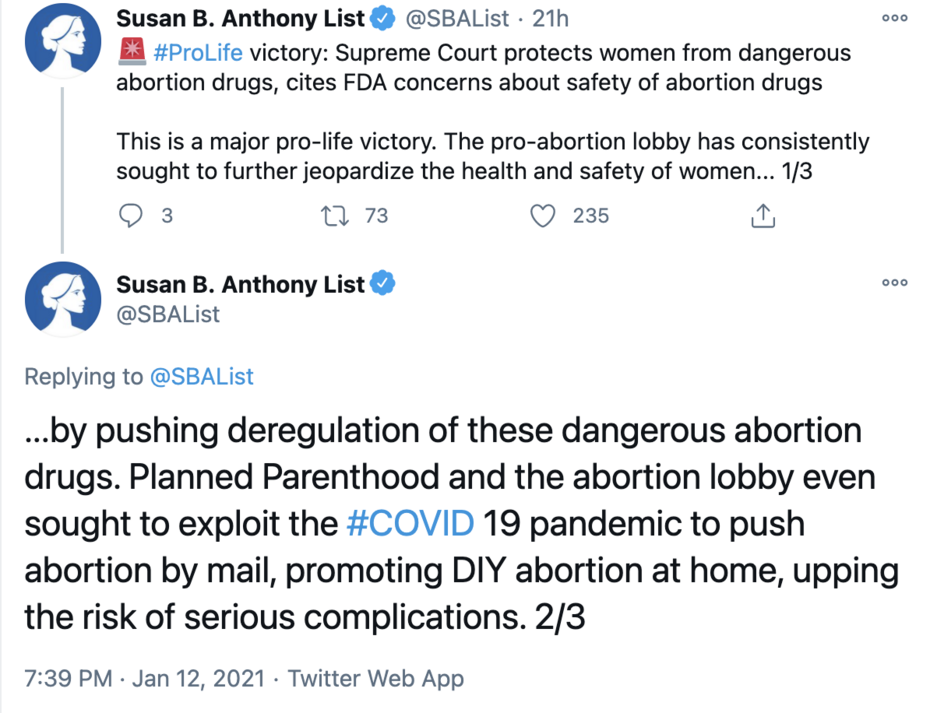Click the second tweet's SBA List avatar
Viewport: 930px width, 713px height.
coord(63,299)
